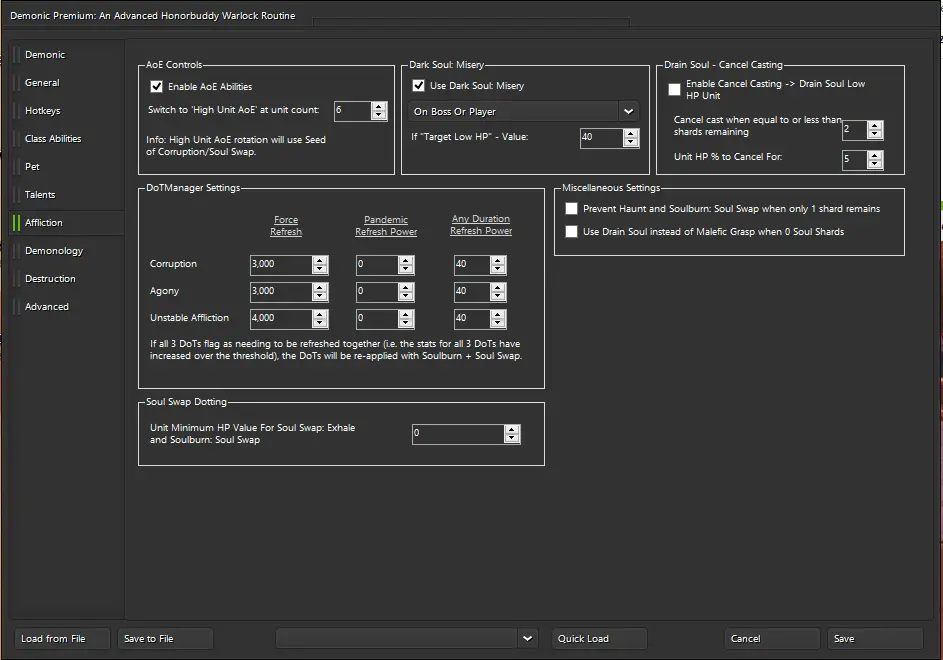
Task: Expand the profile dropdown beside Quick Load
Action: [527, 638]
